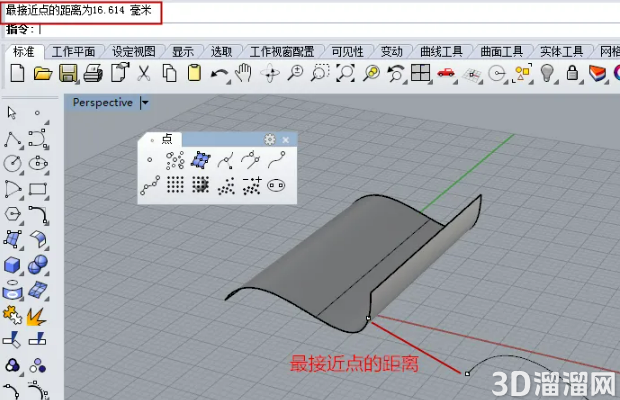Switch to the 标准 tab
The image size is (620, 400).
tap(23, 51)
